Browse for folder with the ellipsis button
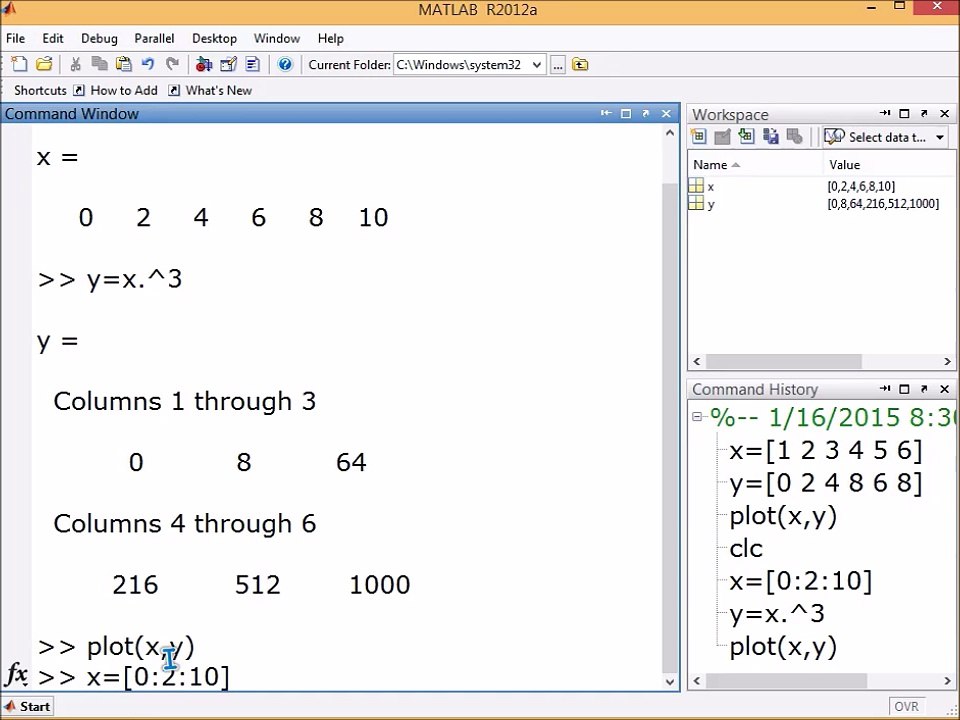The width and height of the screenshot is (960, 720). (557, 64)
